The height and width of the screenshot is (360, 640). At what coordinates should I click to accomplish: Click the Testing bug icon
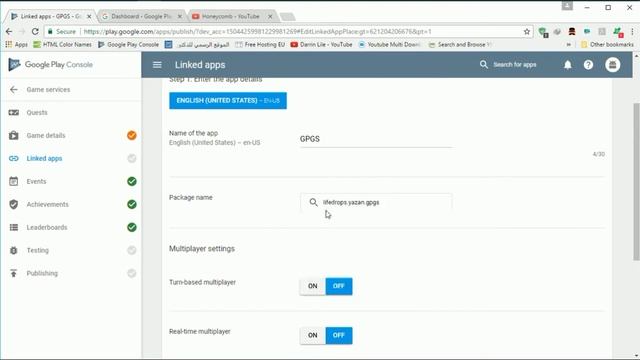click(13, 250)
